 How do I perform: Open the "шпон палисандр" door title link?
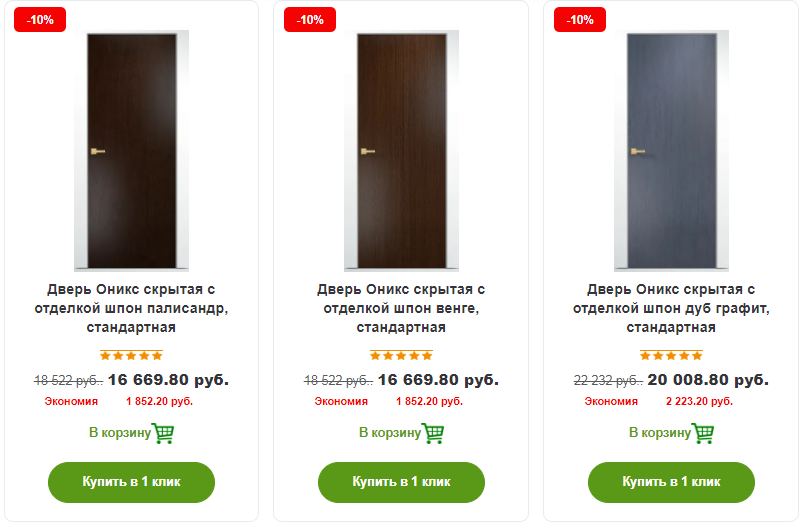[x=131, y=308]
